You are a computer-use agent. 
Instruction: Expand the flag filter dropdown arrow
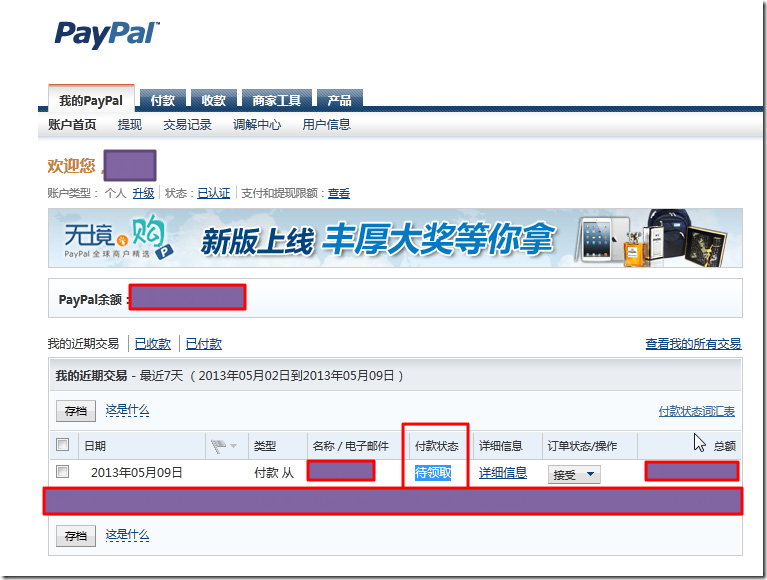coord(233,446)
